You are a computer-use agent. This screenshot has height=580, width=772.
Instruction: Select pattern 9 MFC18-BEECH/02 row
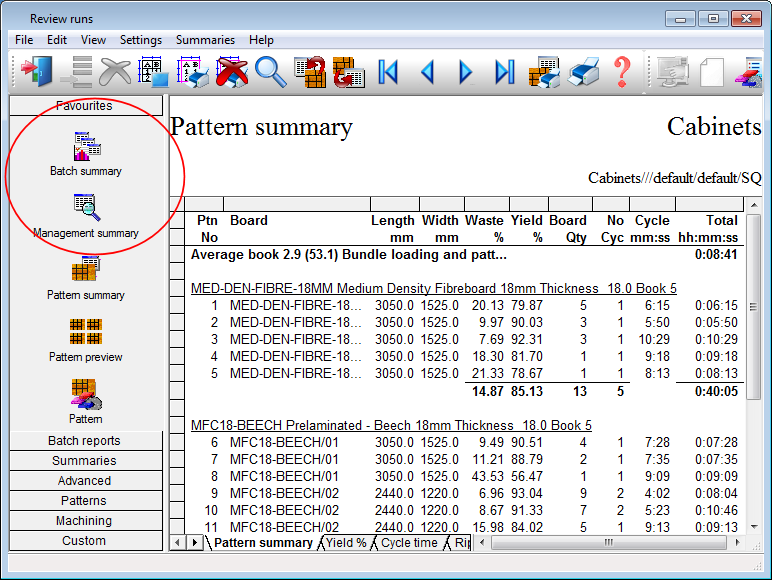[x=465, y=493]
